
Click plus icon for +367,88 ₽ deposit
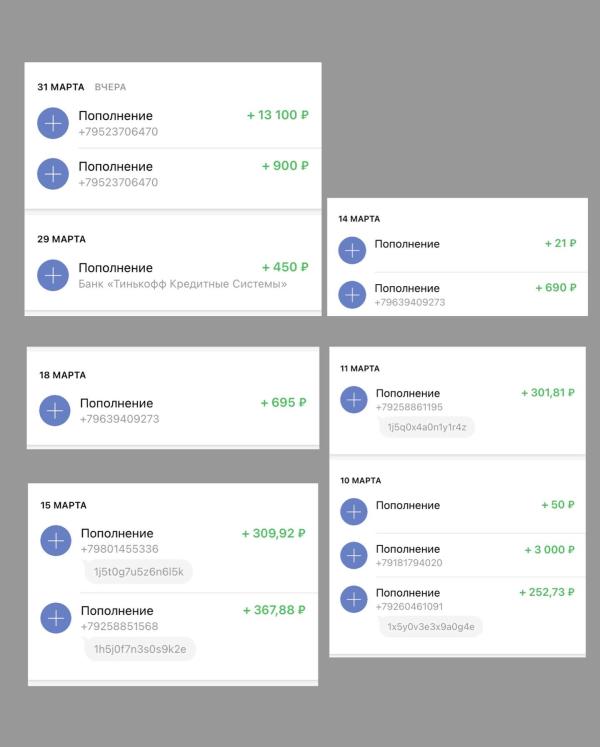pos(56,618)
